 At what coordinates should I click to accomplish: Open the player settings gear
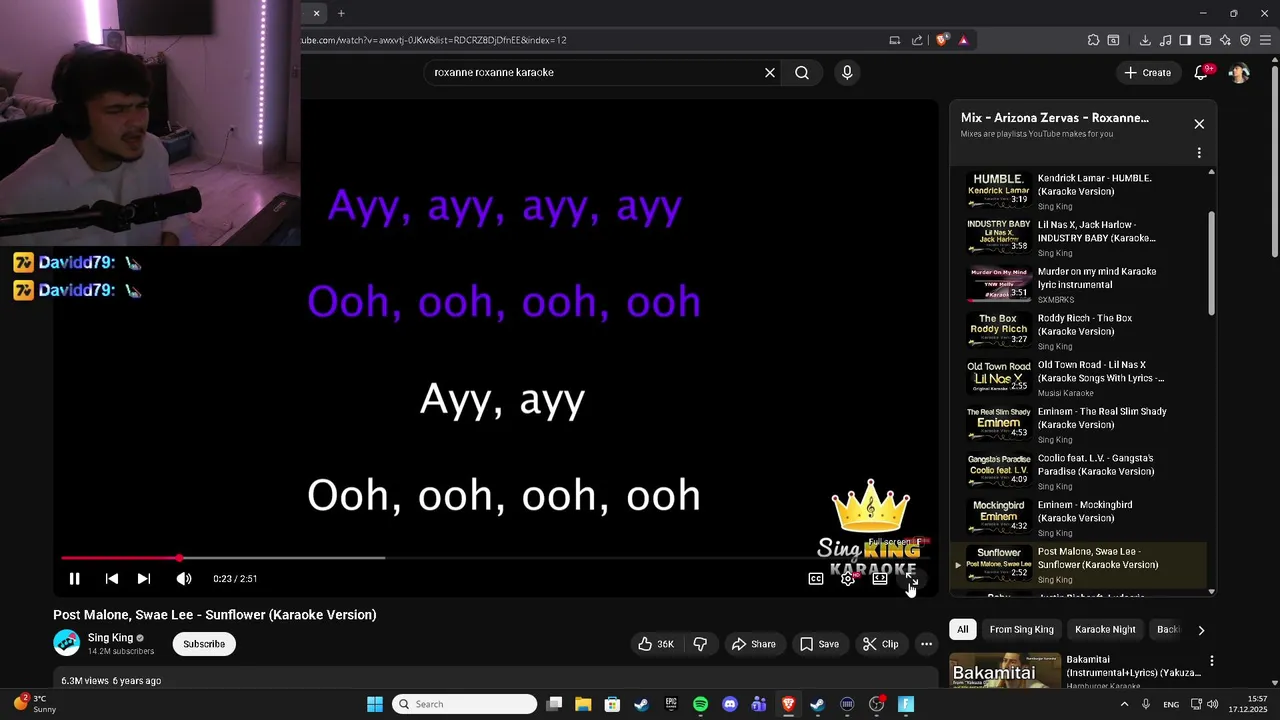tap(848, 579)
